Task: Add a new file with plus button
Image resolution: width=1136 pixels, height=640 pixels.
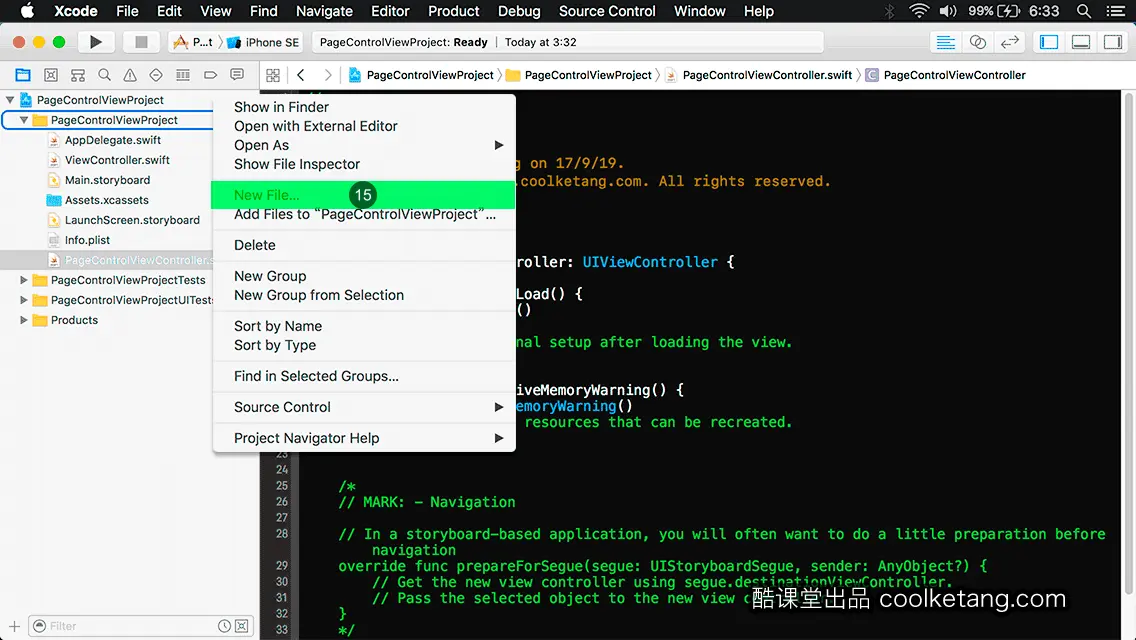Action: 14,626
